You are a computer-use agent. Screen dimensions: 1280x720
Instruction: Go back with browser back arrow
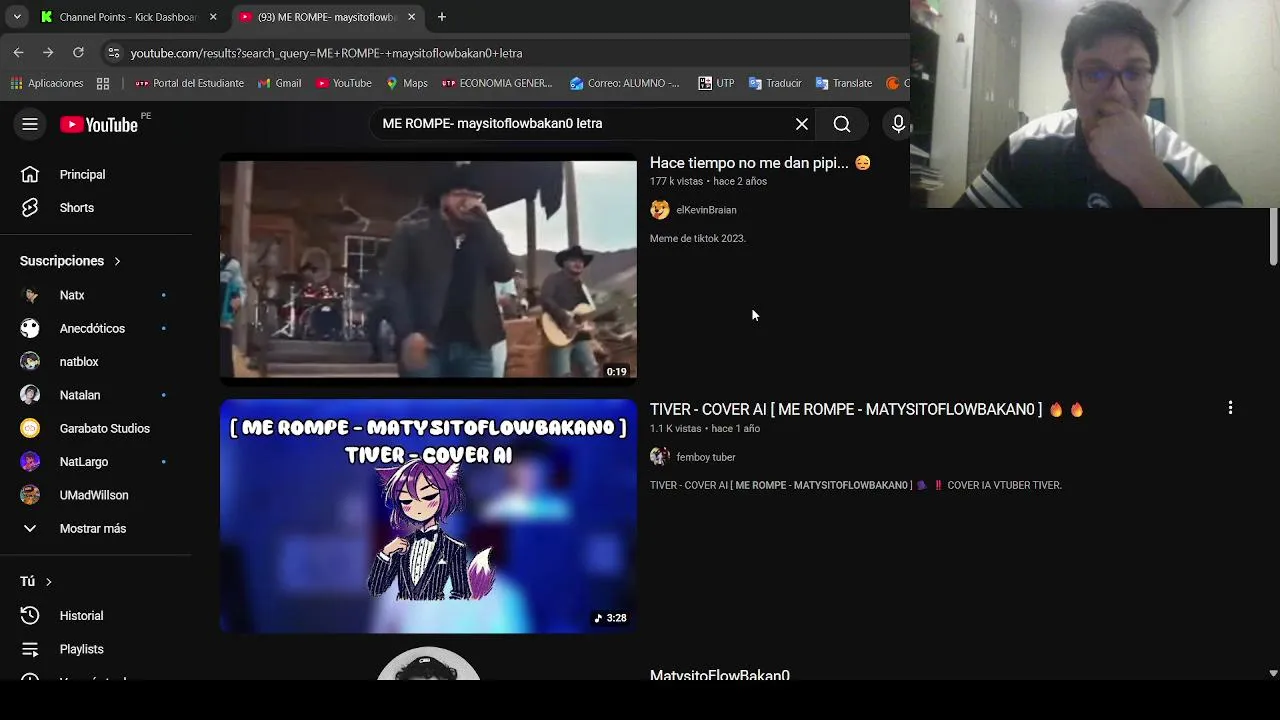18,53
